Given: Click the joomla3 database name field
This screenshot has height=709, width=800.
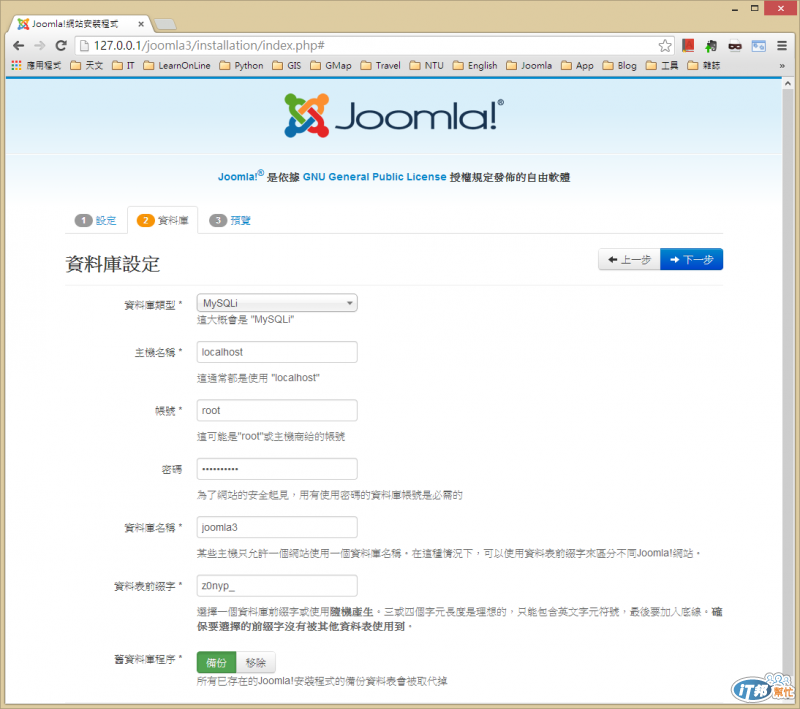Looking at the screenshot, I should pos(277,527).
